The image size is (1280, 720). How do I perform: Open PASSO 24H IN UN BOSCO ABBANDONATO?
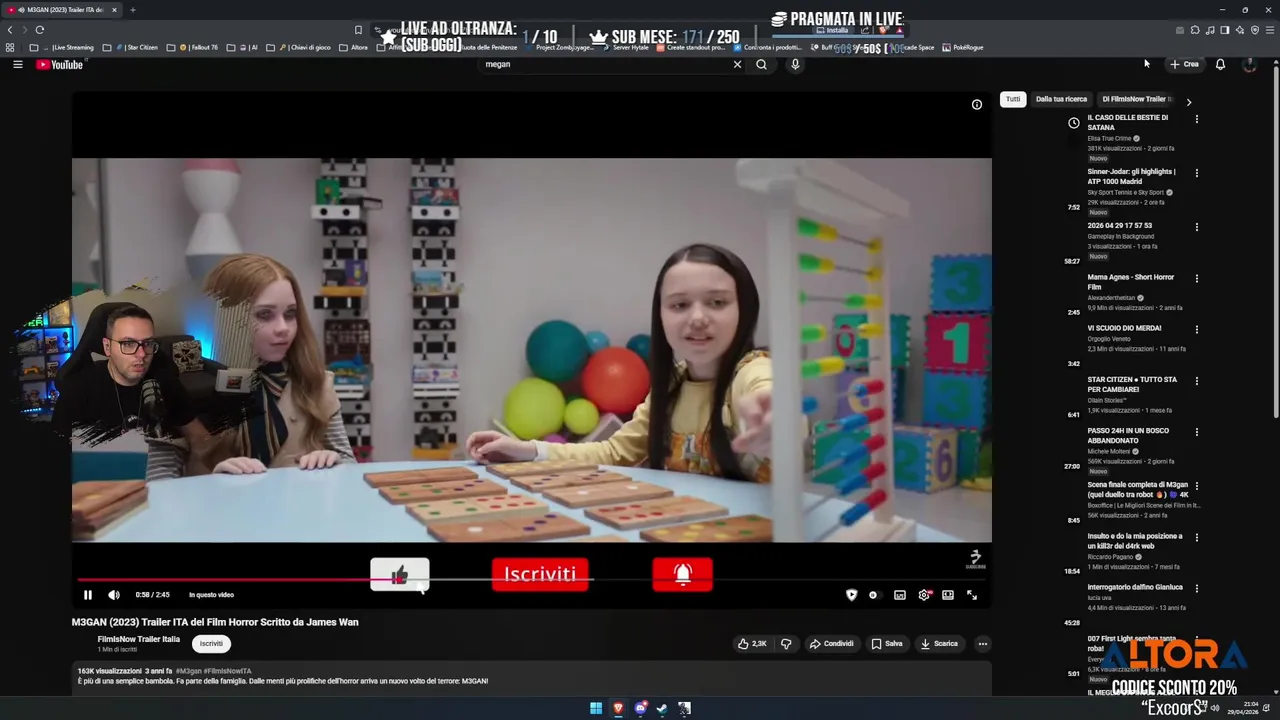click(x=1128, y=436)
